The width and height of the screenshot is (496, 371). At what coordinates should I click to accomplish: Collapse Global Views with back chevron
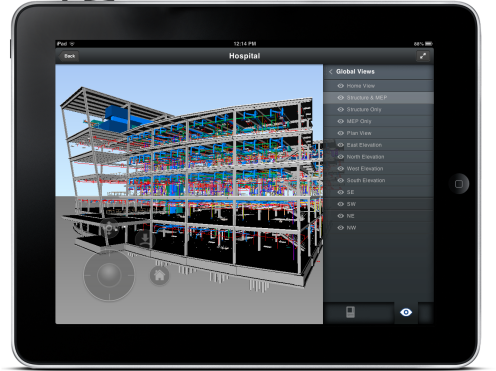click(x=331, y=72)
